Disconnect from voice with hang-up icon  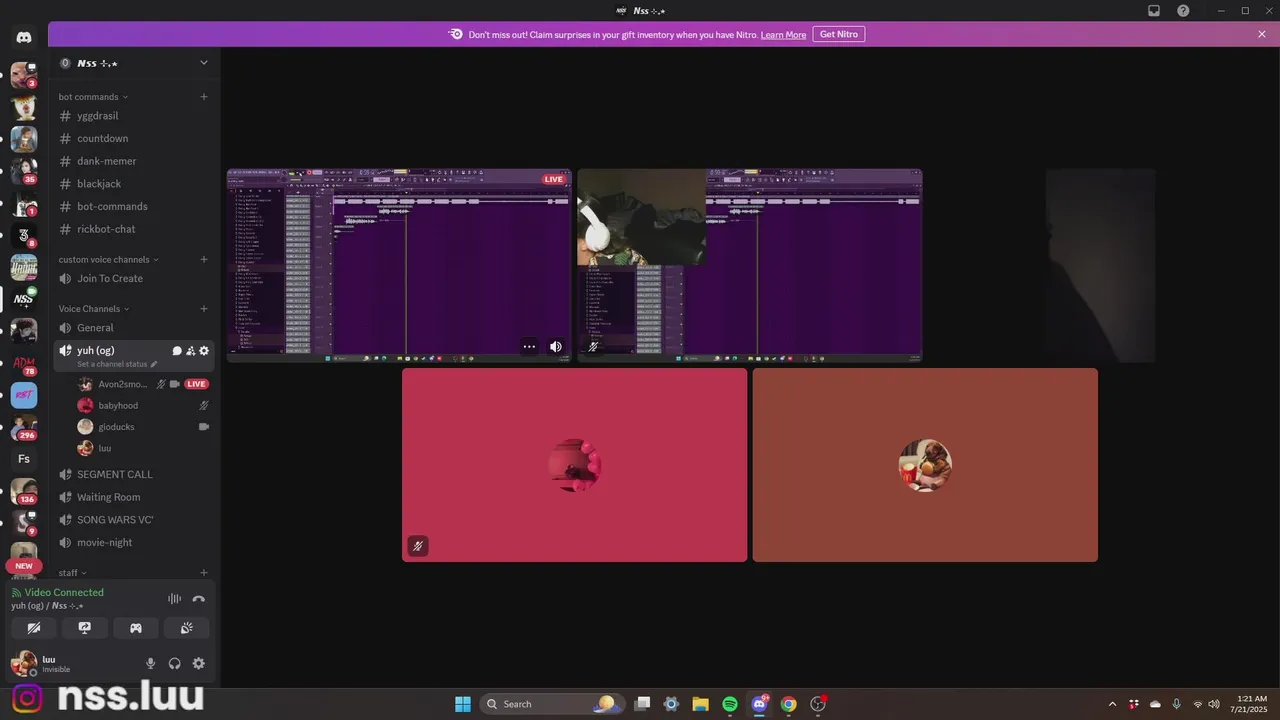(198, 599)
